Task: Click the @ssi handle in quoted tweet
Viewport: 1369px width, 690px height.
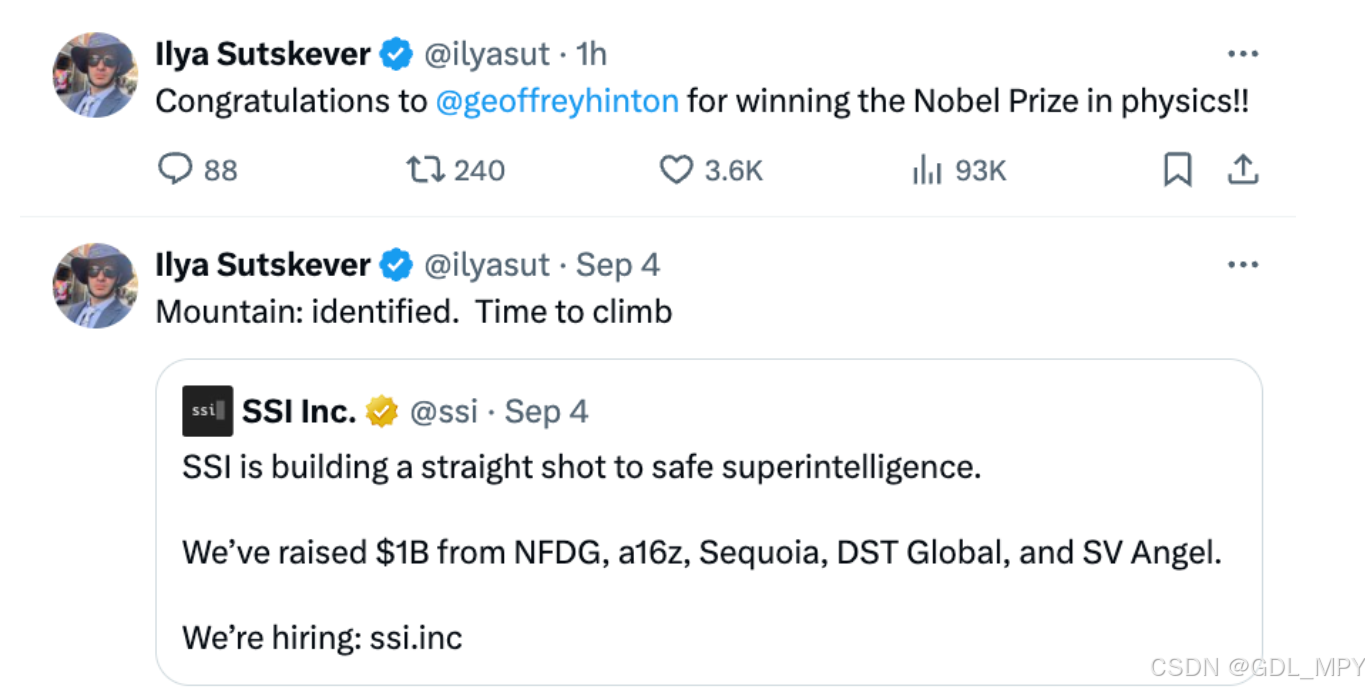Action: 443,411
